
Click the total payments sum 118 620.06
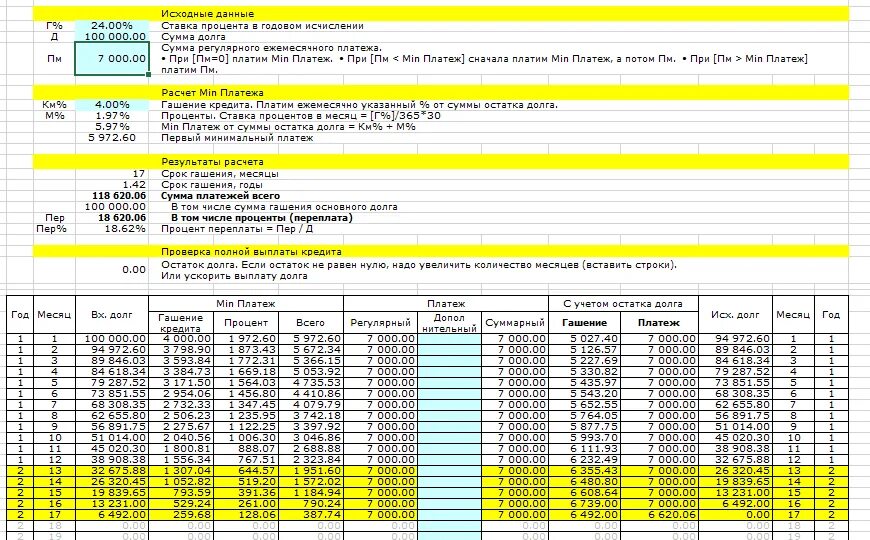[x=112, y=196]
